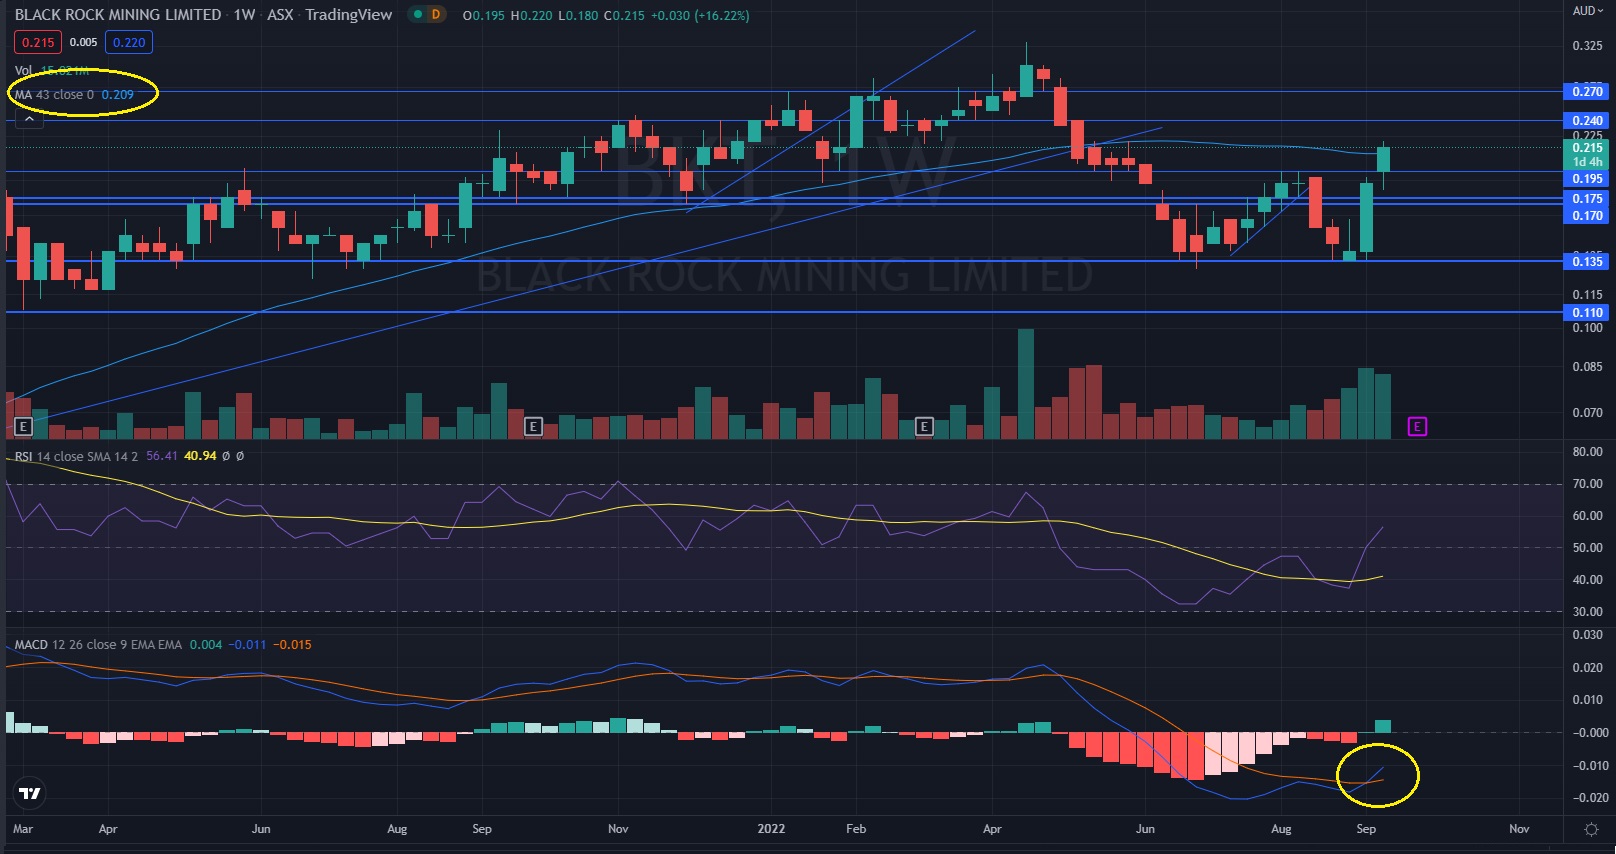
Task: Click the 0.110 horizontal line price label
Action: pos(1586,312)
